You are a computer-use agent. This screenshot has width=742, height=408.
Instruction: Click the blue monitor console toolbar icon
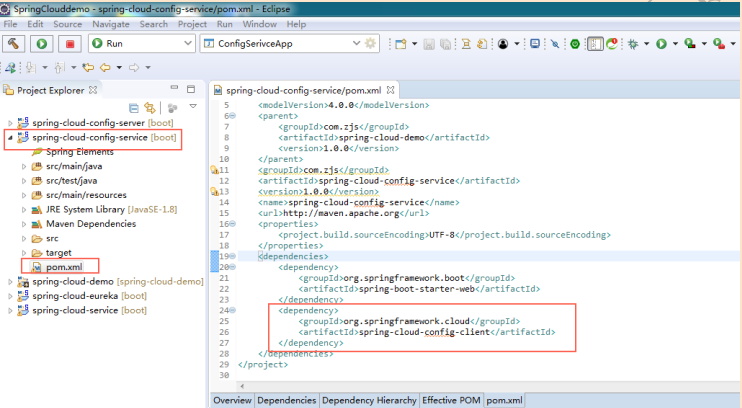pos(535,44)
